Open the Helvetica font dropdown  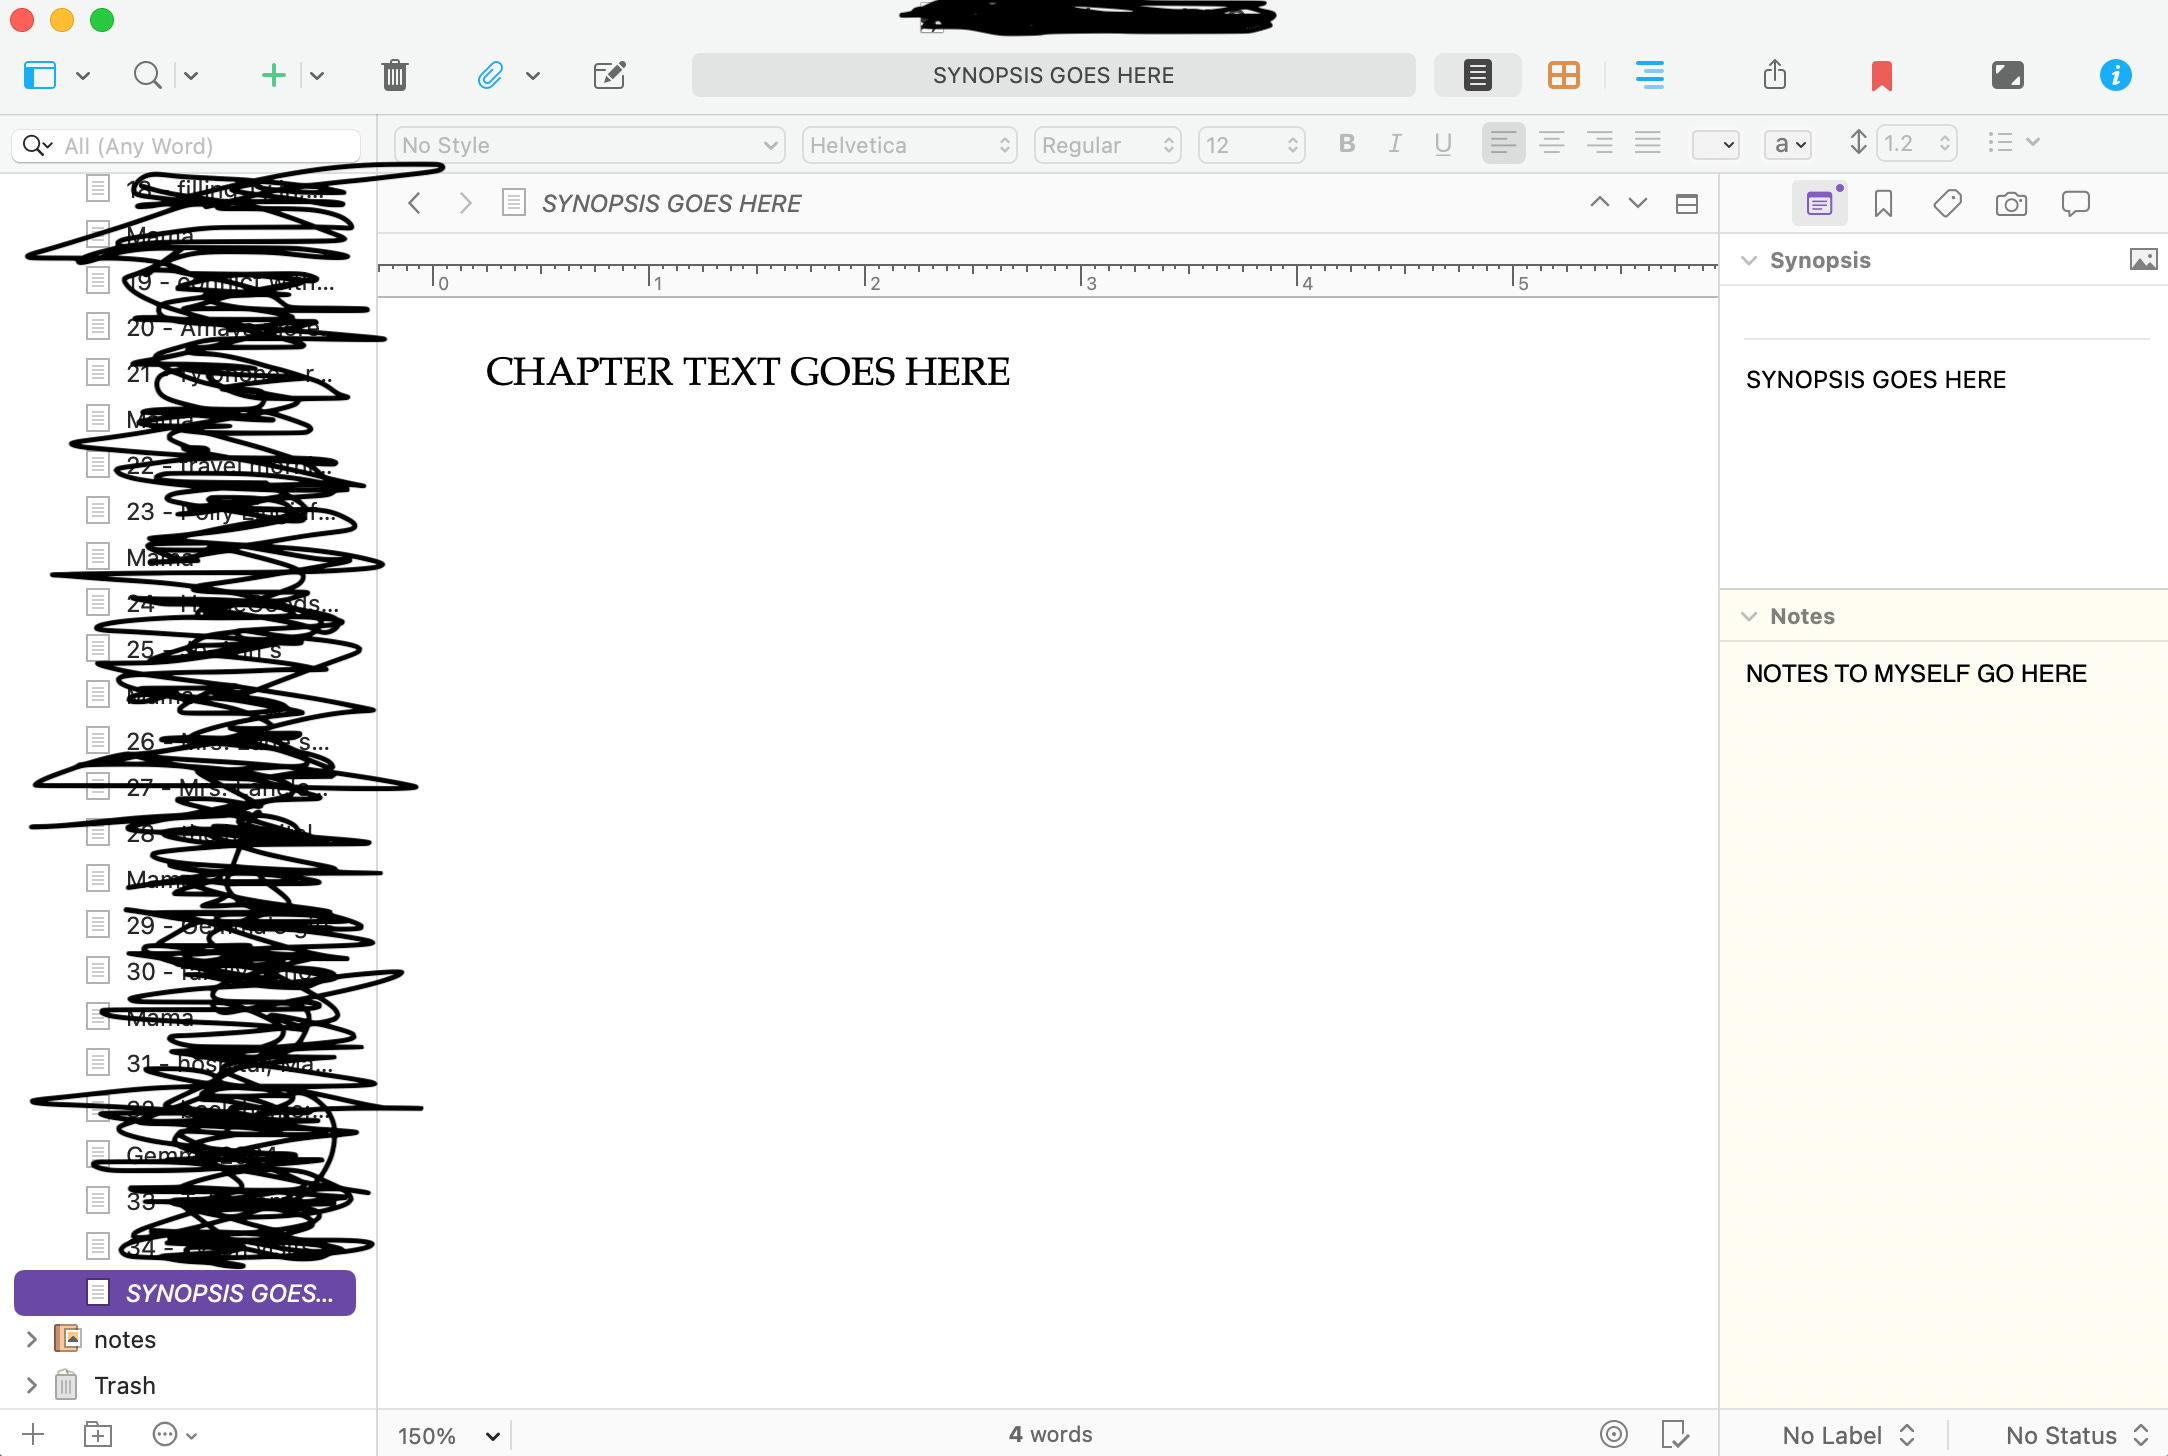(x=909, y=145)
